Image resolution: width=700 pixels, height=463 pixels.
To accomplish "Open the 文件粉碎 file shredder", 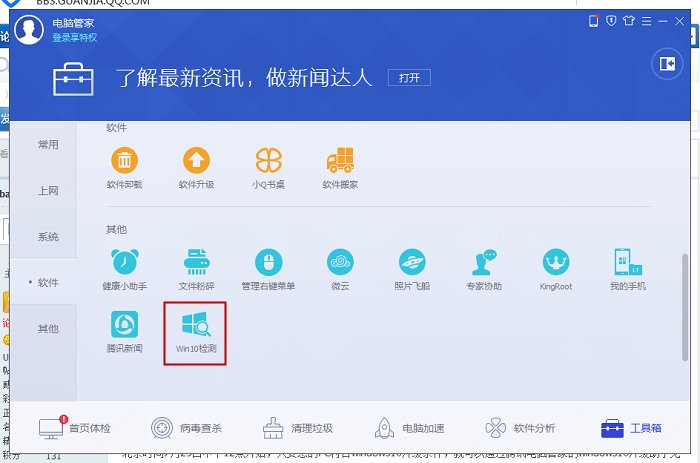I will (x=196, y=263).
